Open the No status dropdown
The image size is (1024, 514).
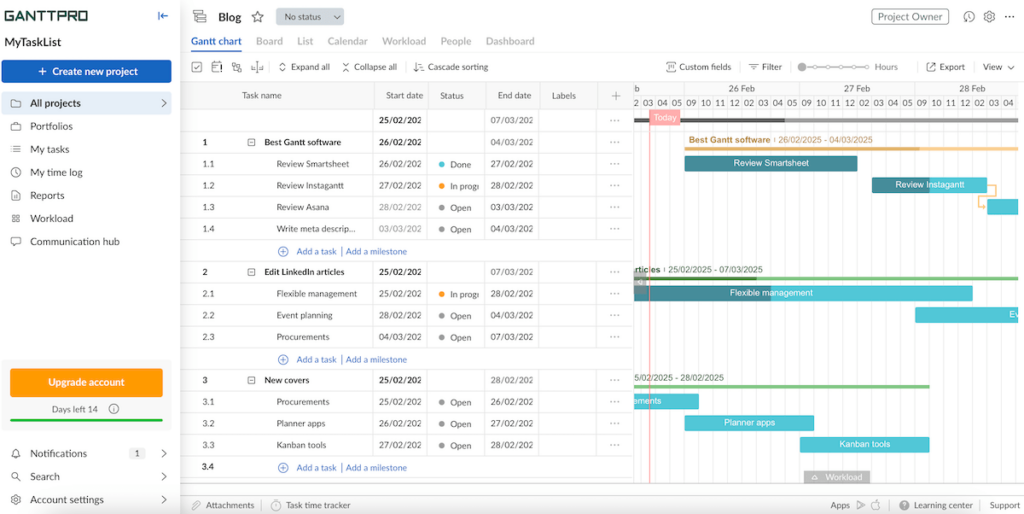pyautogui.click(x=310, y=17)
